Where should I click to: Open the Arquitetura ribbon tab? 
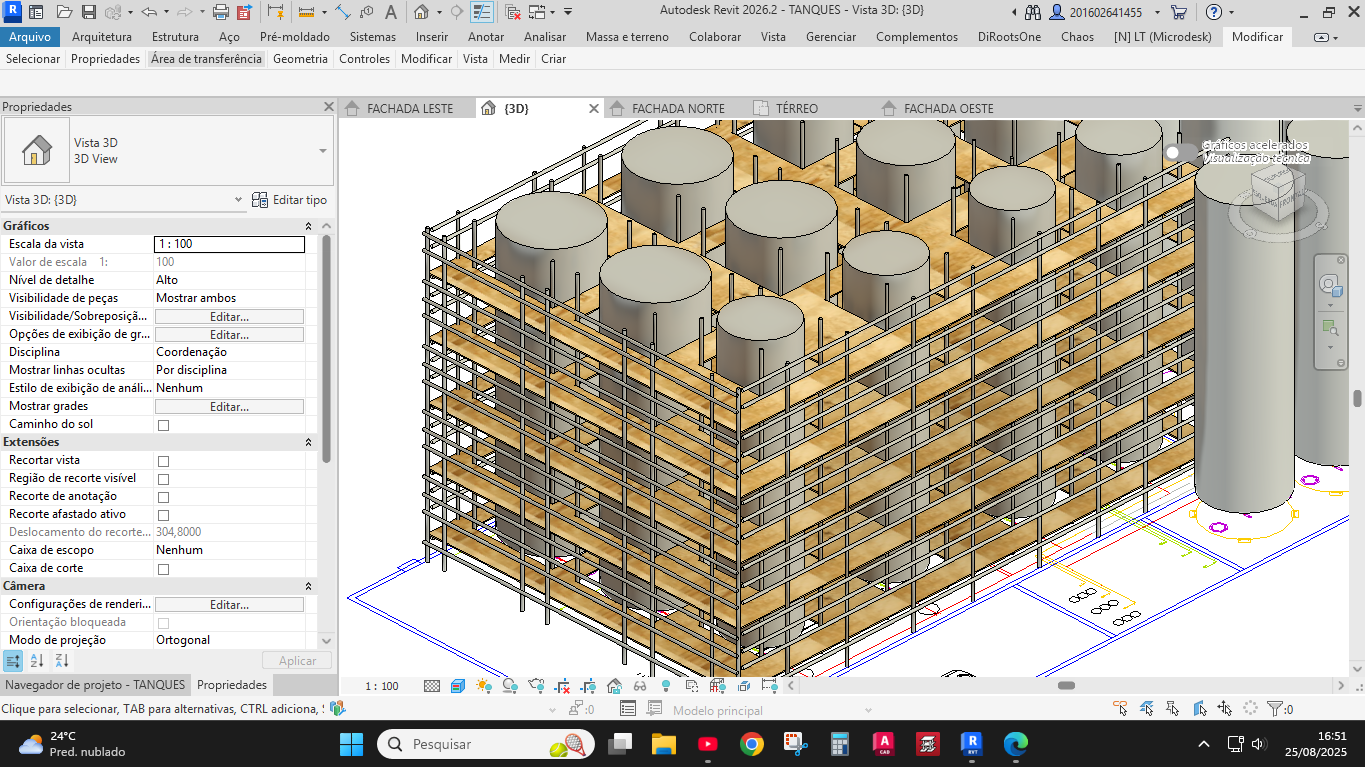102,37
